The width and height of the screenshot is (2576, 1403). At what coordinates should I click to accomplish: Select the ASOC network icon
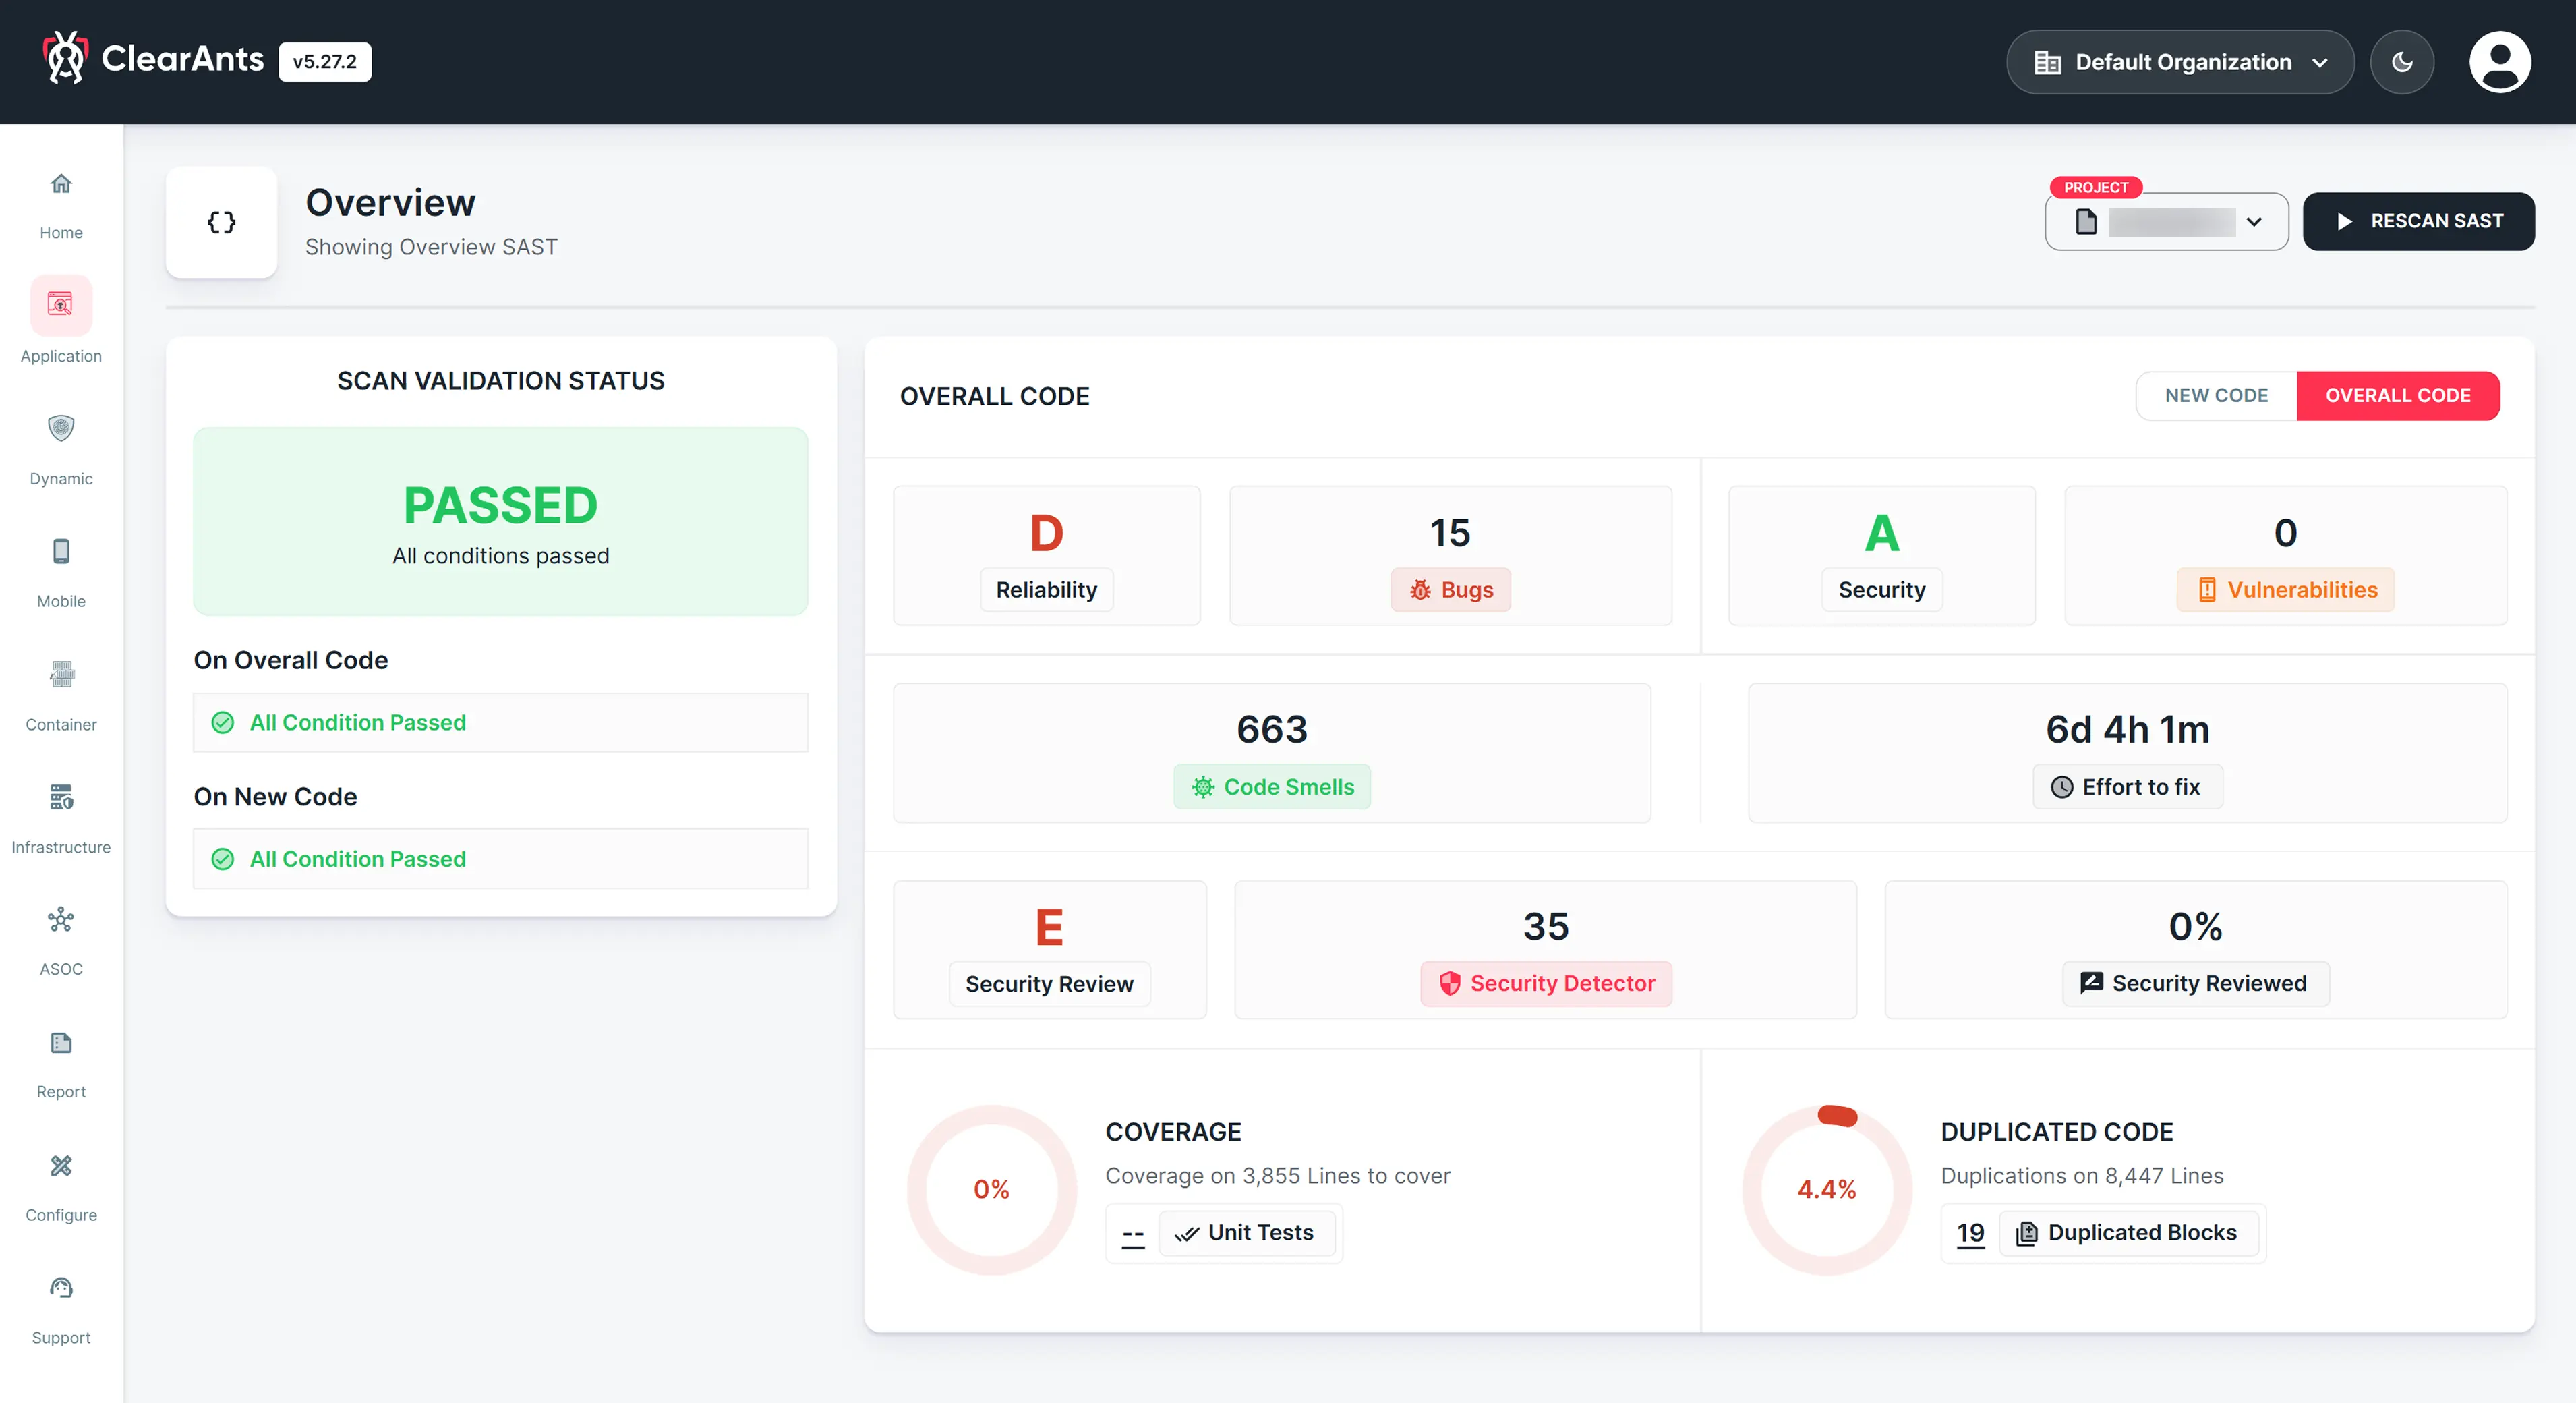[61, 920]
